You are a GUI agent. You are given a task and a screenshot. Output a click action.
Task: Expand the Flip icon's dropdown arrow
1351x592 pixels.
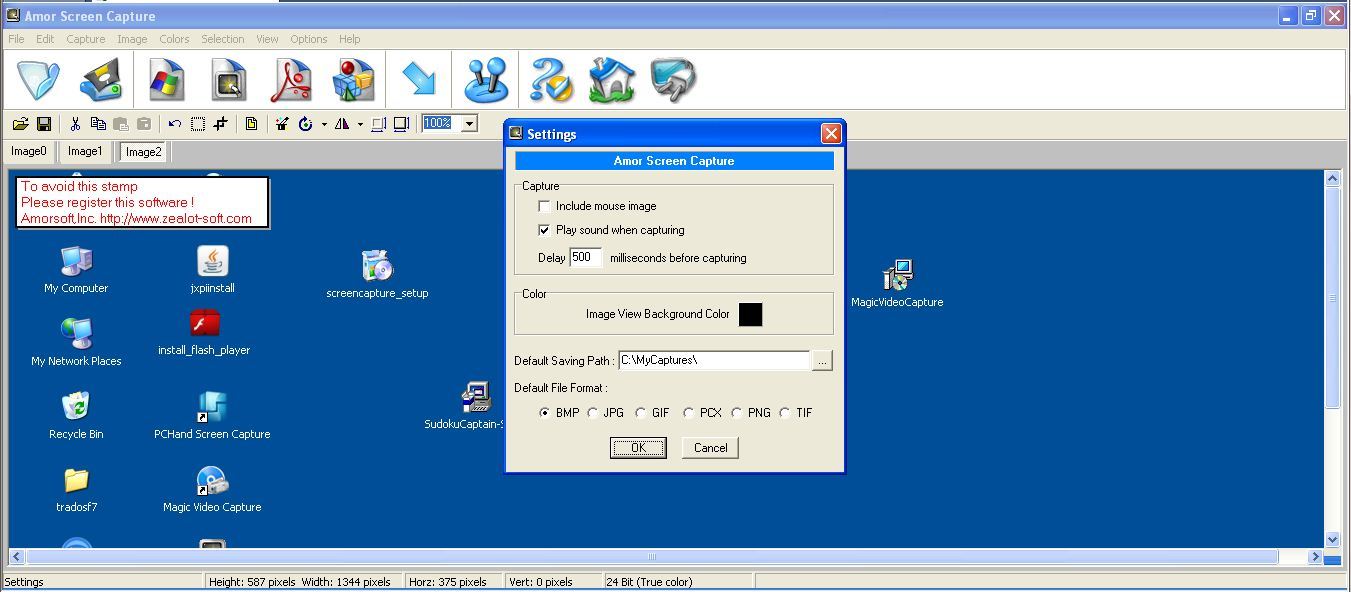(360, 124)
